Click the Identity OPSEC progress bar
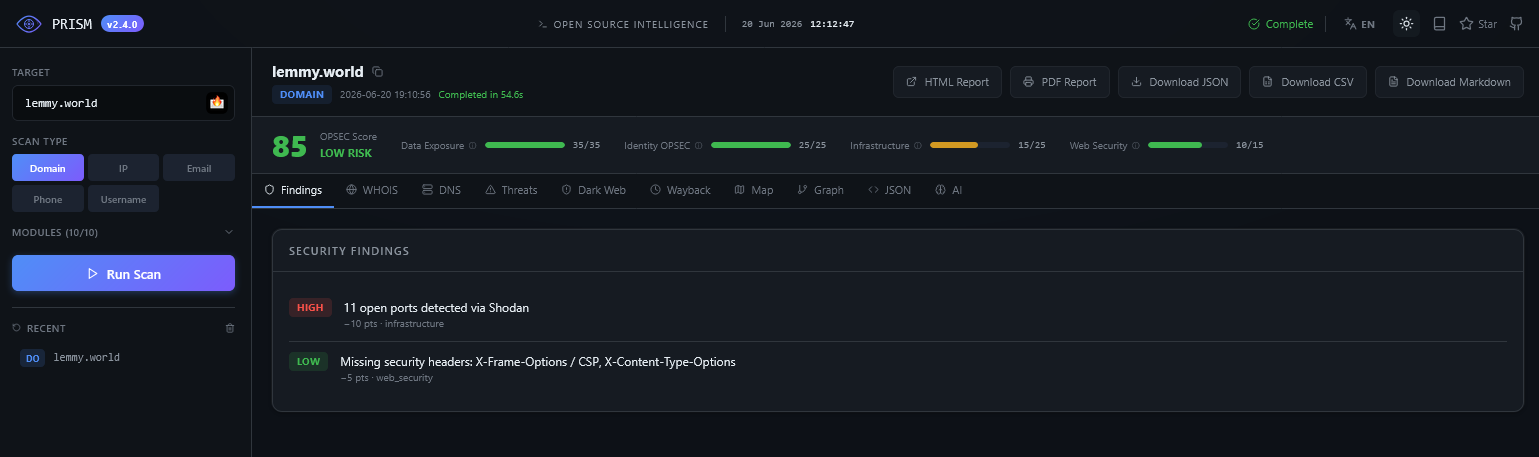The height and width of the screenshot is (457, 1539). click(751, 145)
